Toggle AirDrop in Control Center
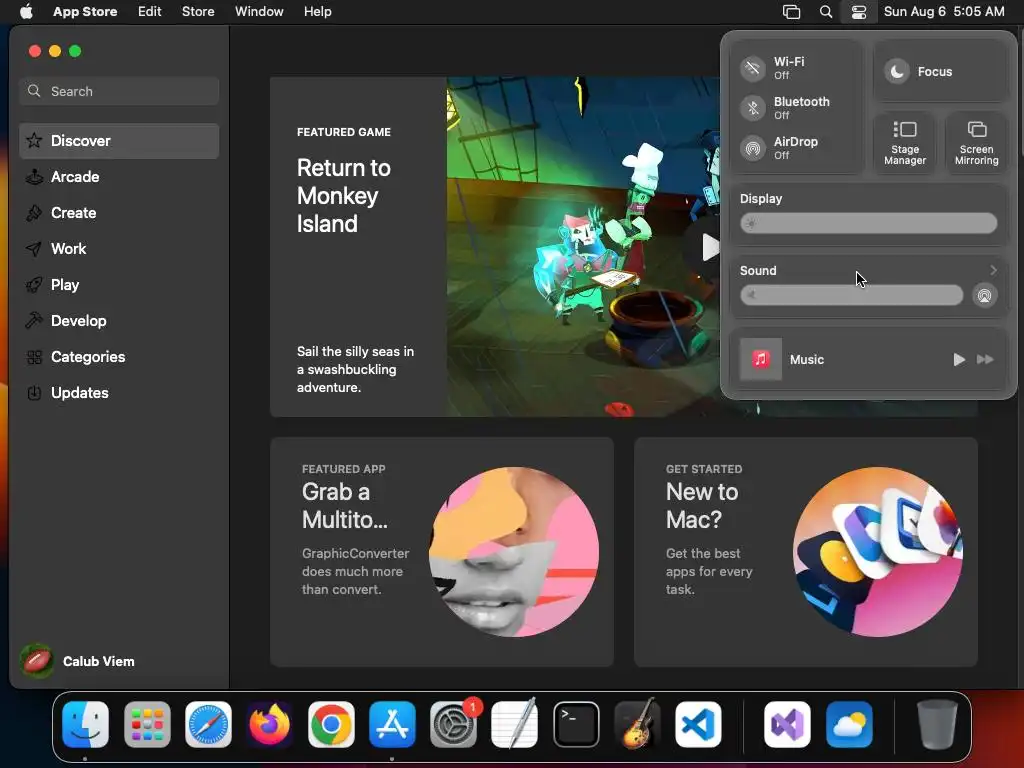1024x768 pixels. coord(752,148)
